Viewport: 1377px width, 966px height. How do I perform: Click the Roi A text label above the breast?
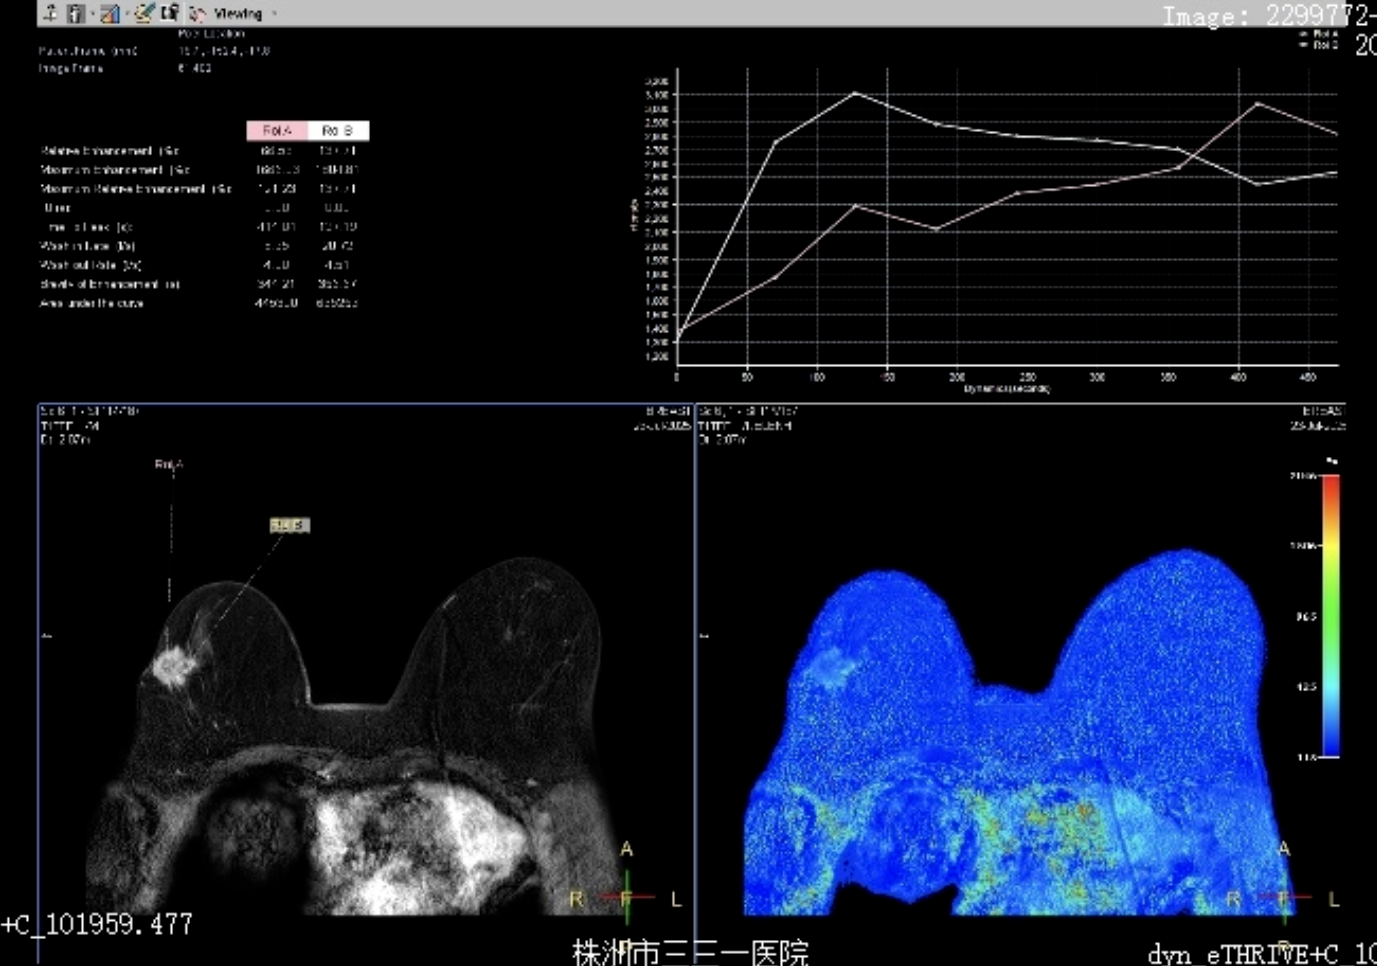coord(169,464)
